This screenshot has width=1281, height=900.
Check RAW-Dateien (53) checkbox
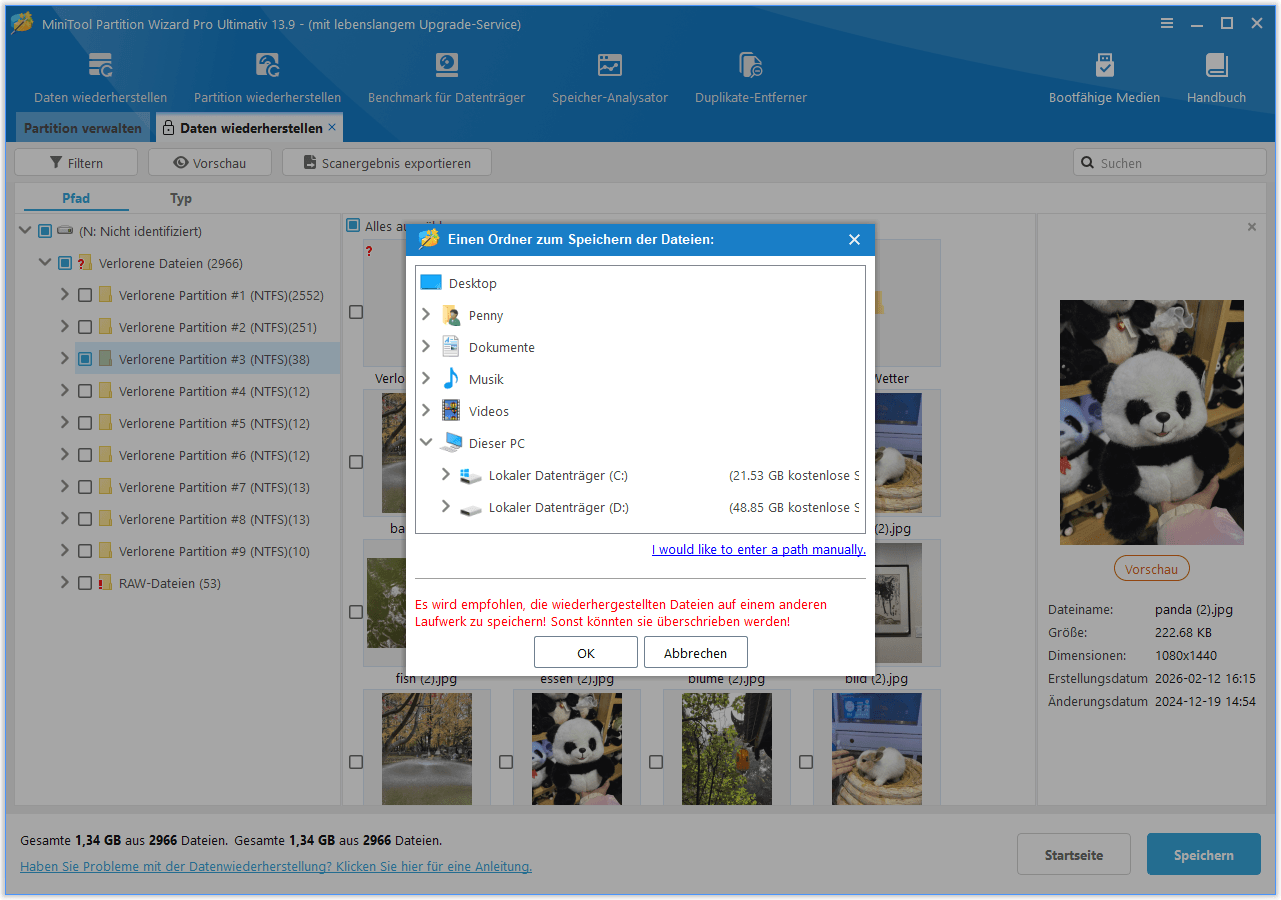84,583
